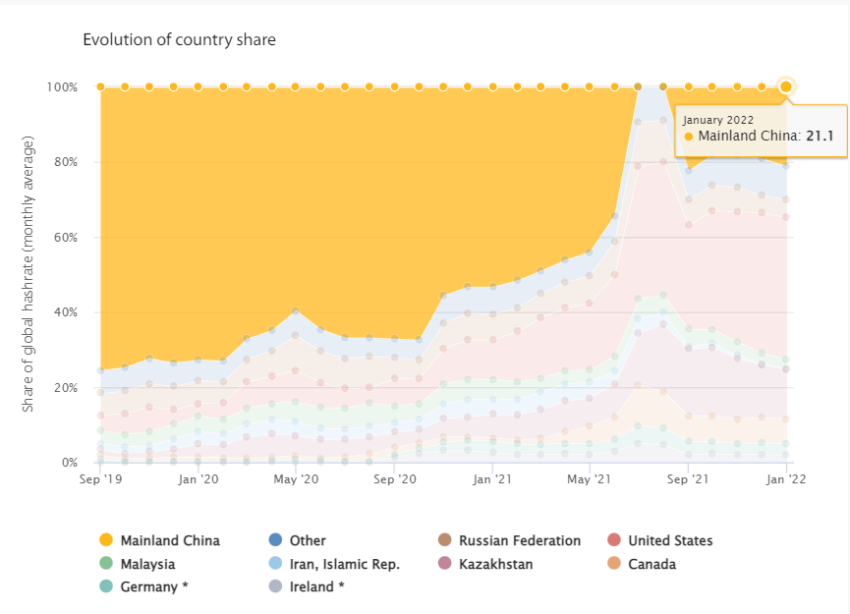
Task: Click the green Malaysia legend dot
Action: 106,563
